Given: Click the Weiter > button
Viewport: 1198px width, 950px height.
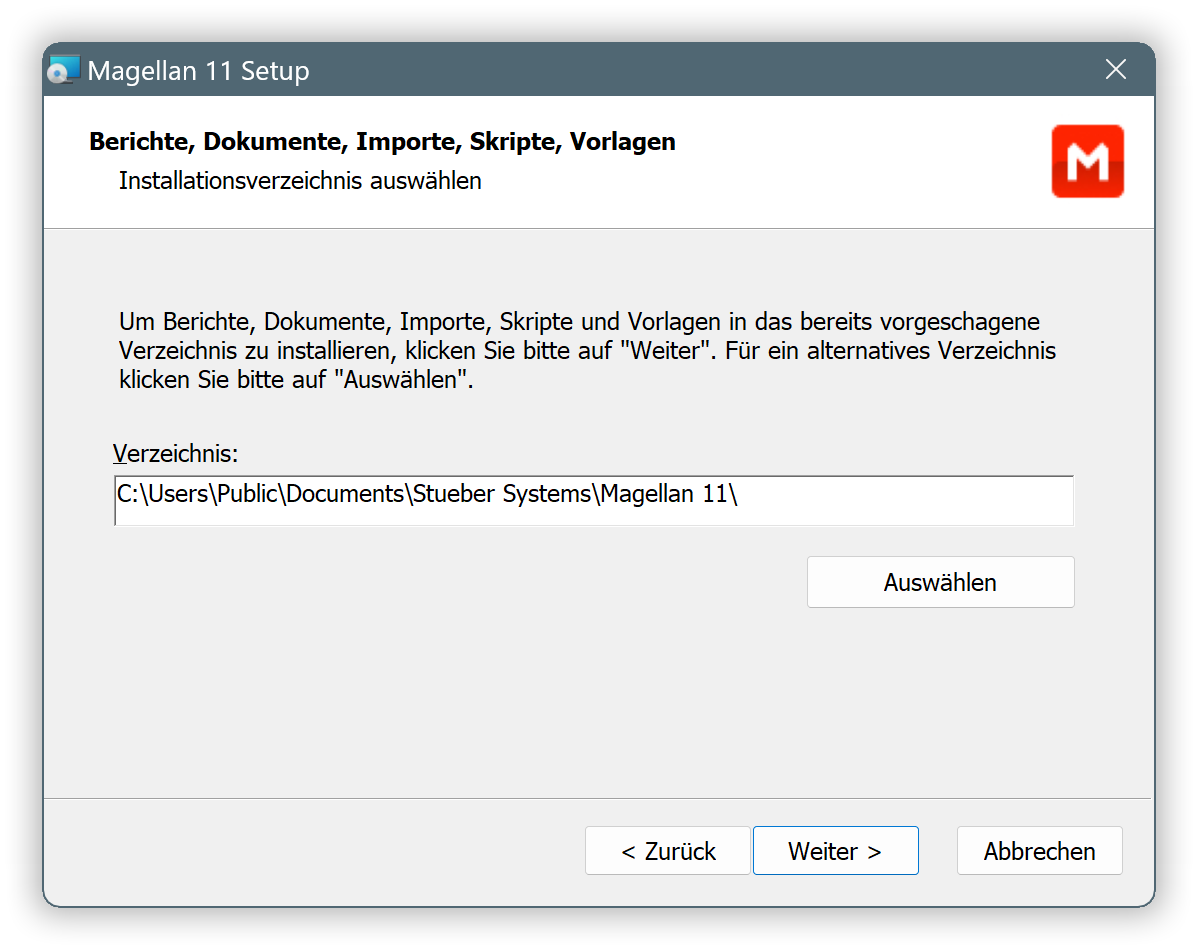Looking at the screenshot, I should click(835, 850).
